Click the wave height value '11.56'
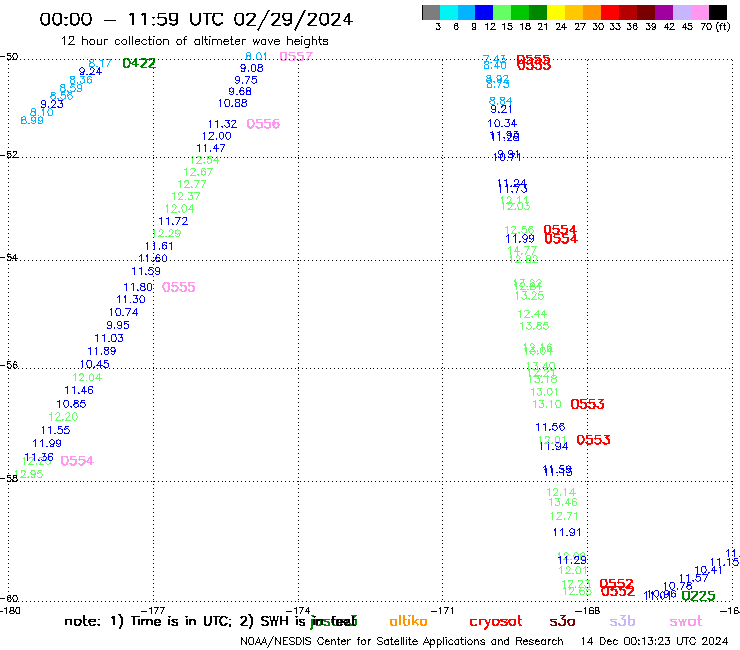Viewport: 740px width, 650px height. pos(550,427)
